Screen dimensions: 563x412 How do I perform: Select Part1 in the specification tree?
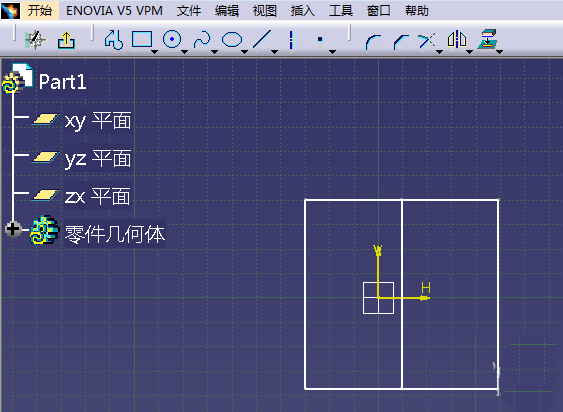[62, 82]
